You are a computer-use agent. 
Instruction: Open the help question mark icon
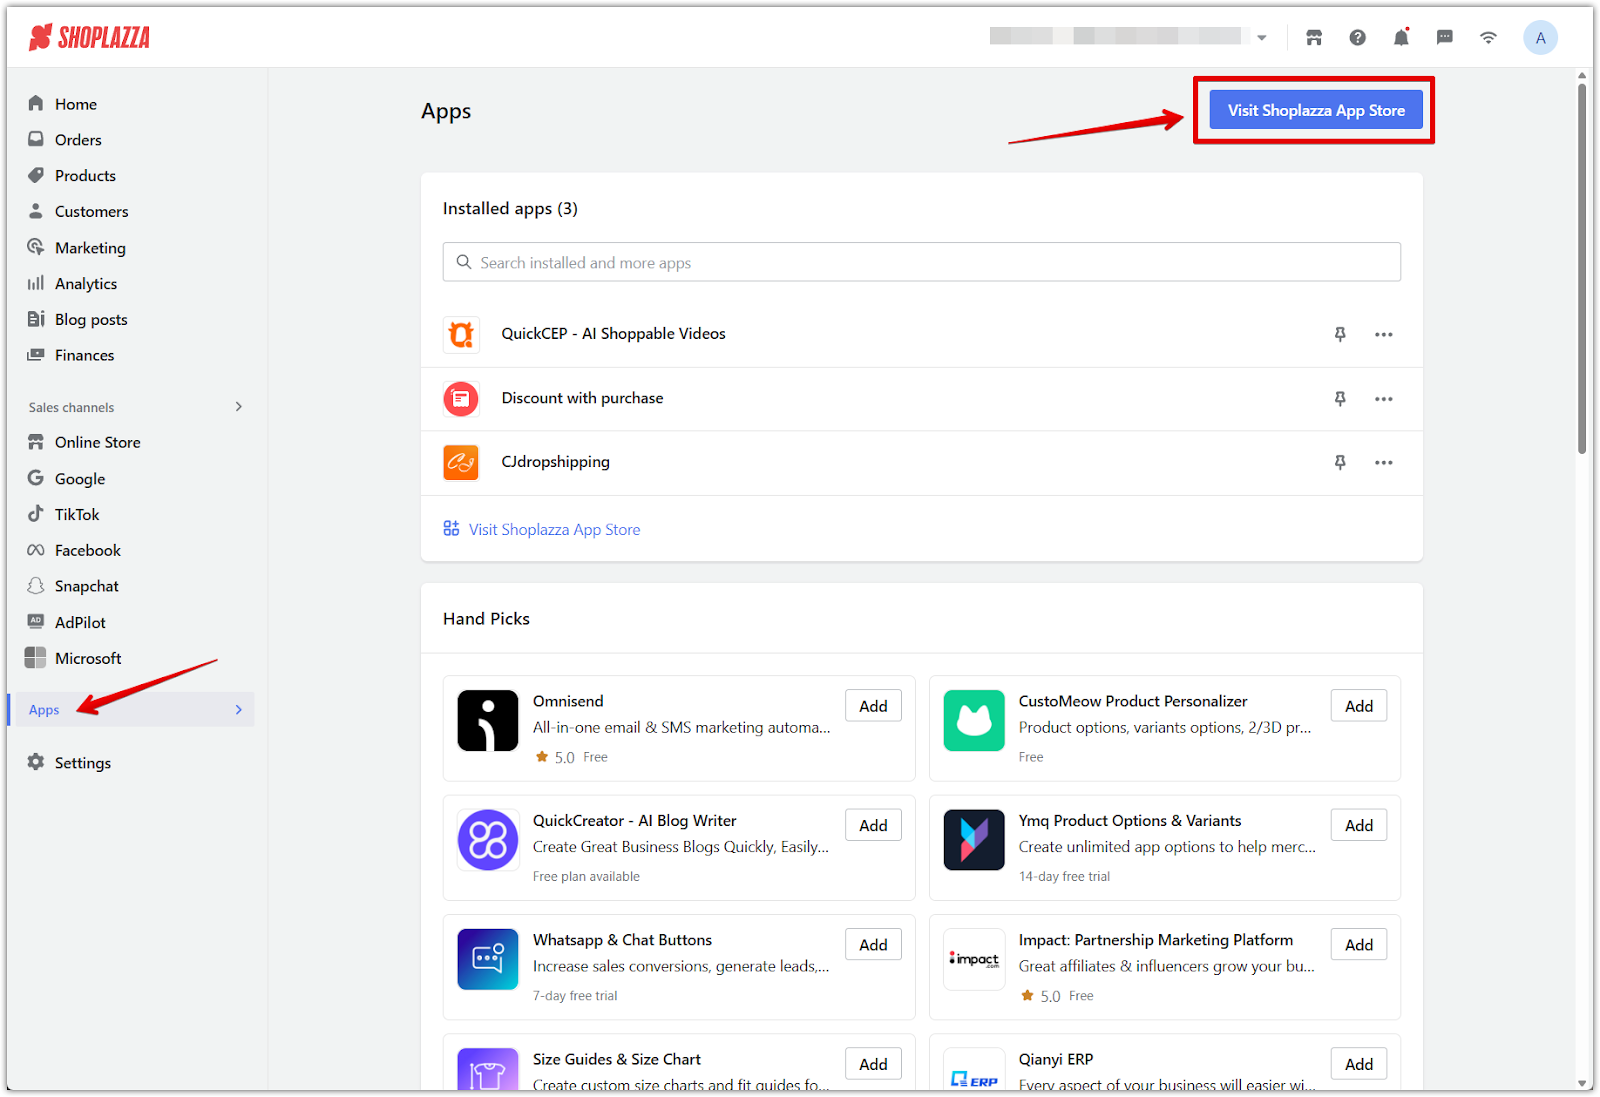[x=1357, y=38]
